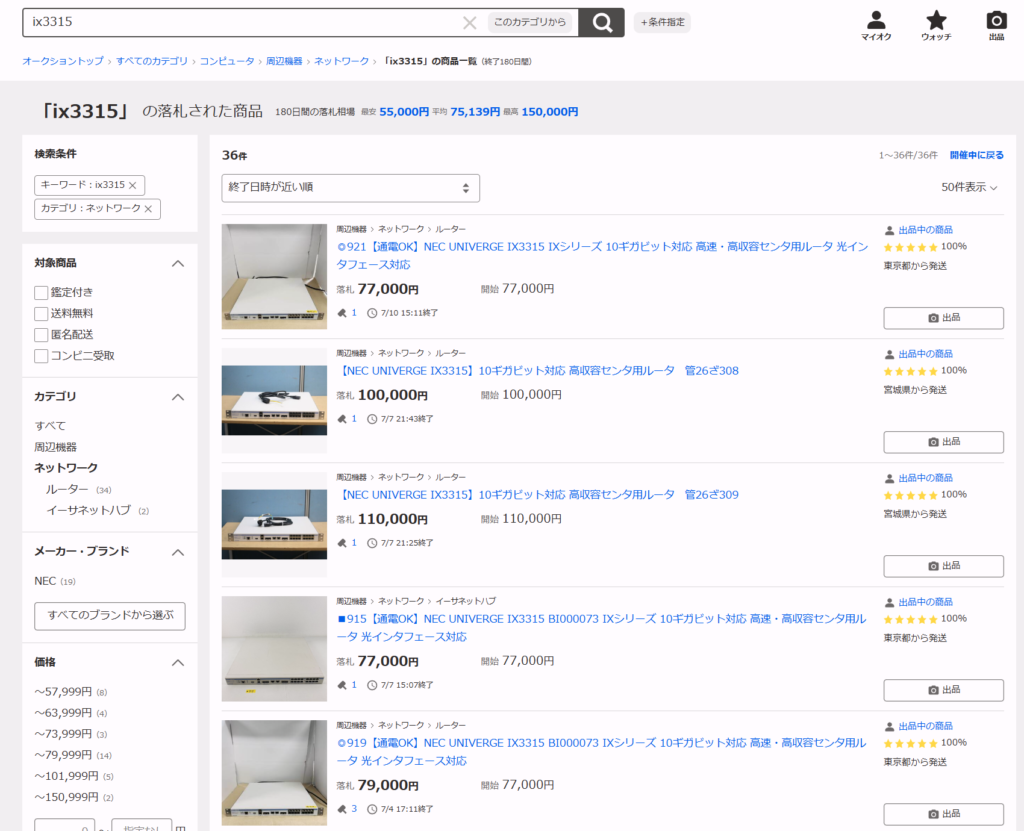Filter price ～79,999円
The height and width of the screenshot is (831, 1024).
click(73, 755)
